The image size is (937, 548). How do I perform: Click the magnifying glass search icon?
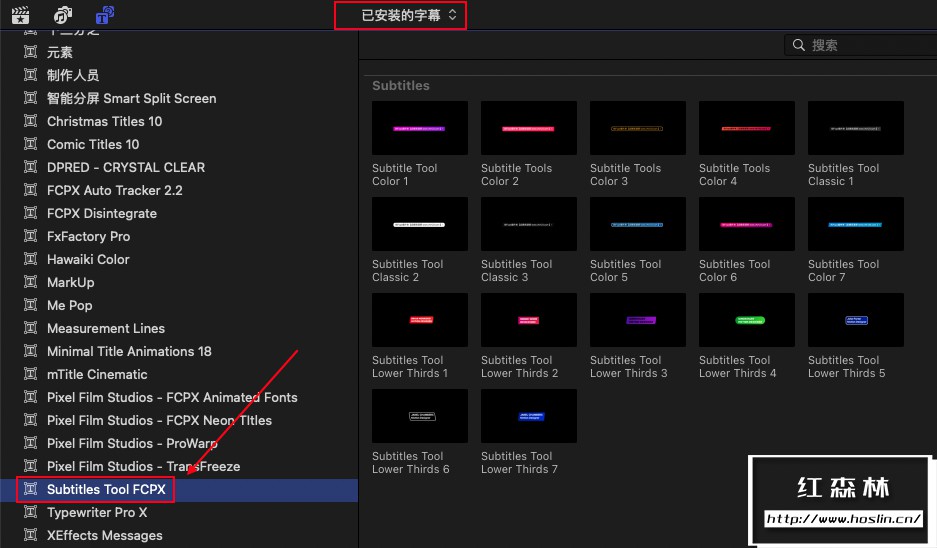click(798, 45)
